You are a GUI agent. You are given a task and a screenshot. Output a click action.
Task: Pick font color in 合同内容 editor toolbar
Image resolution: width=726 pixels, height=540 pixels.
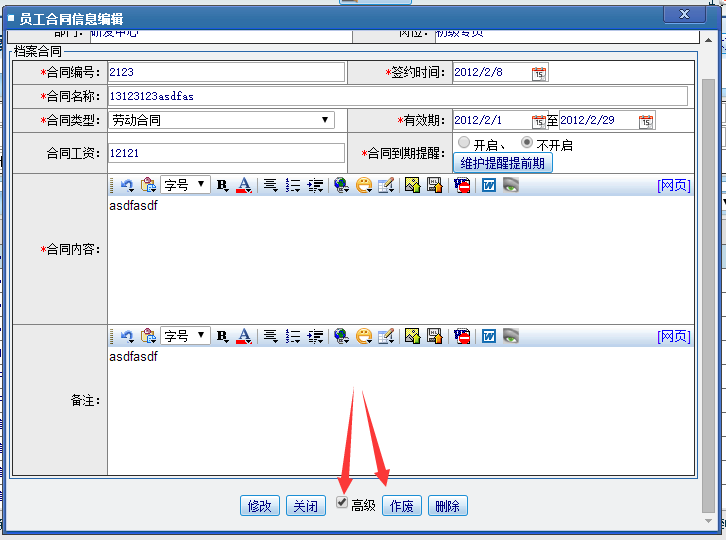(x=243, y=185)
